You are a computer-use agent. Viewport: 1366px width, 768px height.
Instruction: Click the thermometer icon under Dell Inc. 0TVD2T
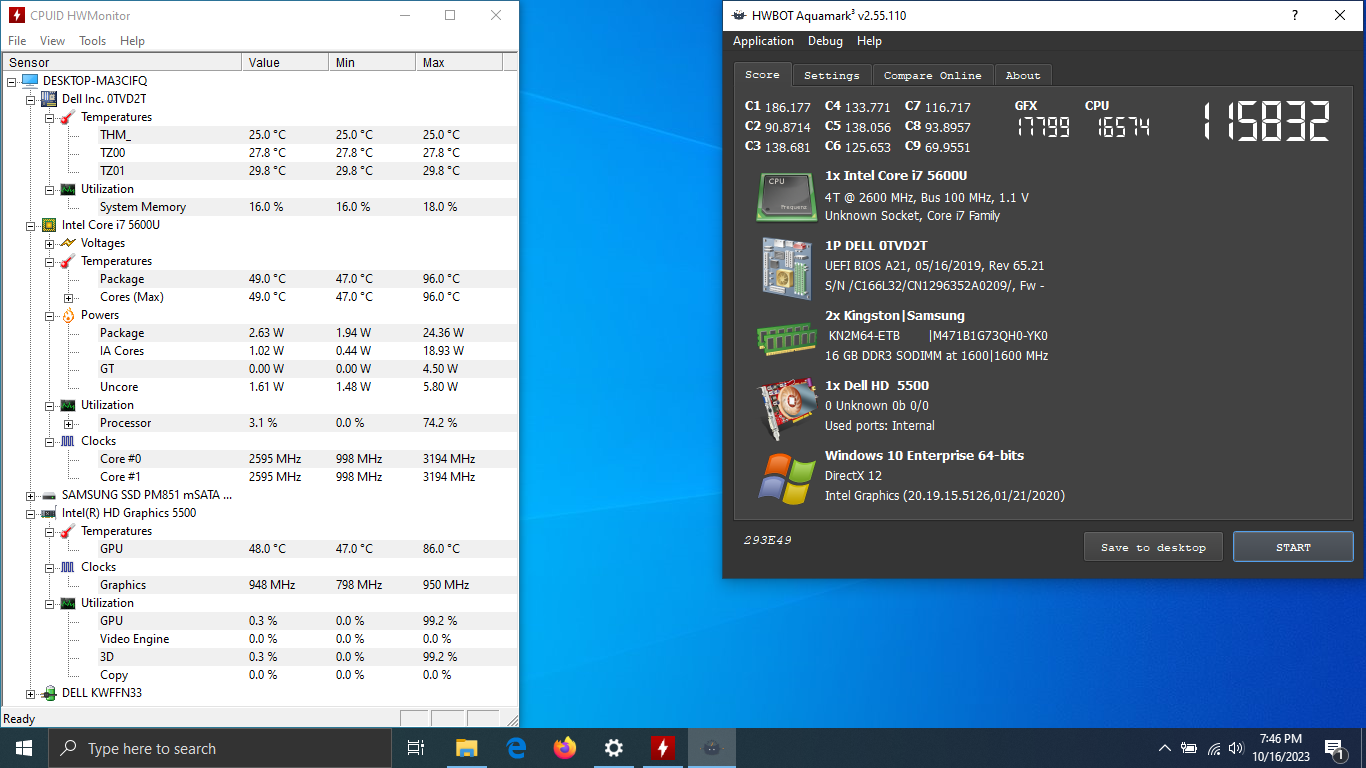click(68, 117)
